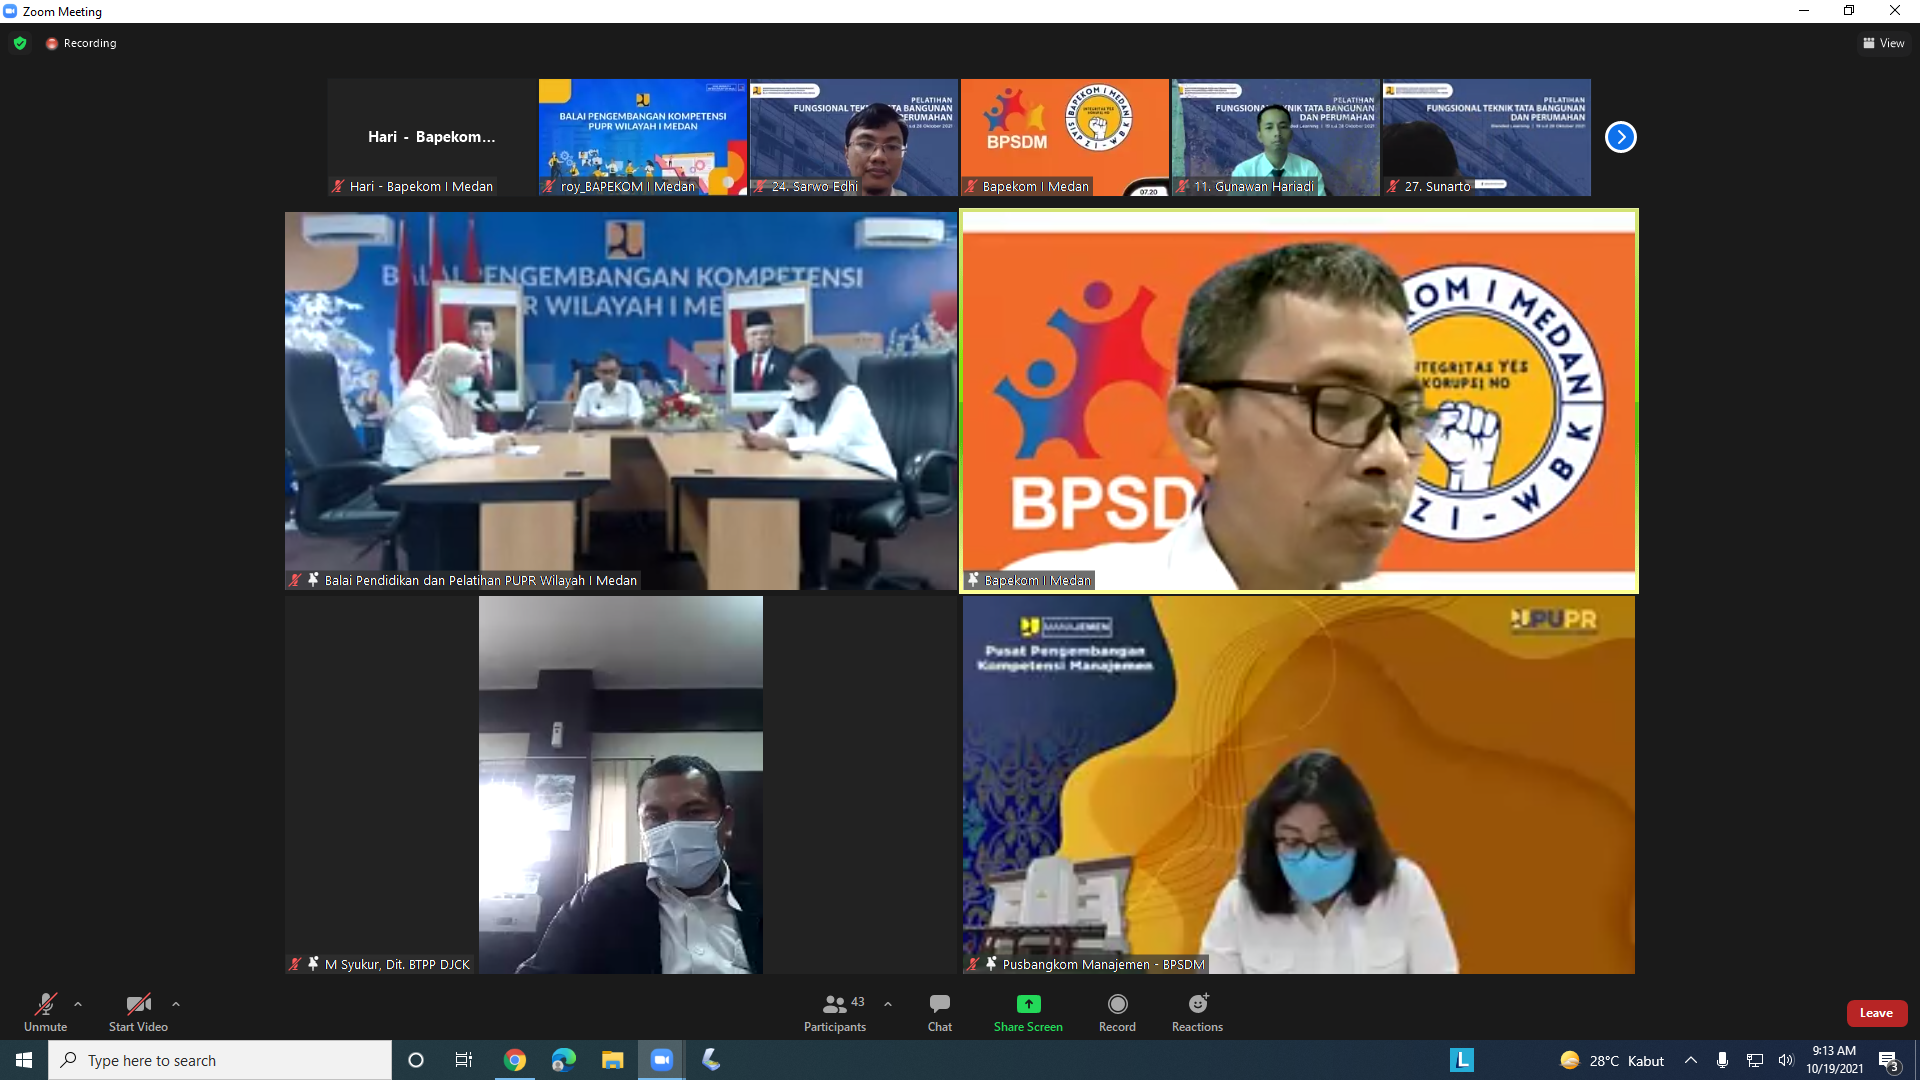The height and width of the screenshot is (1080, 1920).
Task: Select 27. Sunarto video thumbnail
Action: click(x=1486, y=137)
